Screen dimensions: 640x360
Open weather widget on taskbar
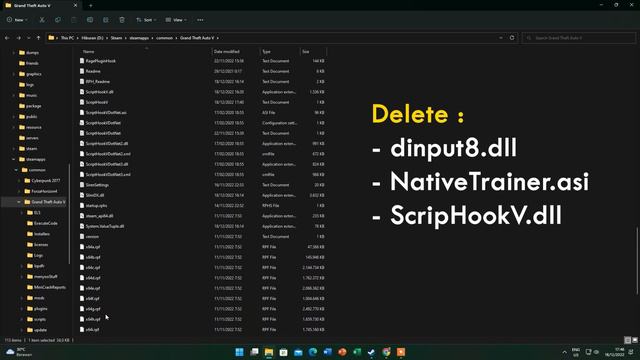pyautogui.click(x=18, y=352)
